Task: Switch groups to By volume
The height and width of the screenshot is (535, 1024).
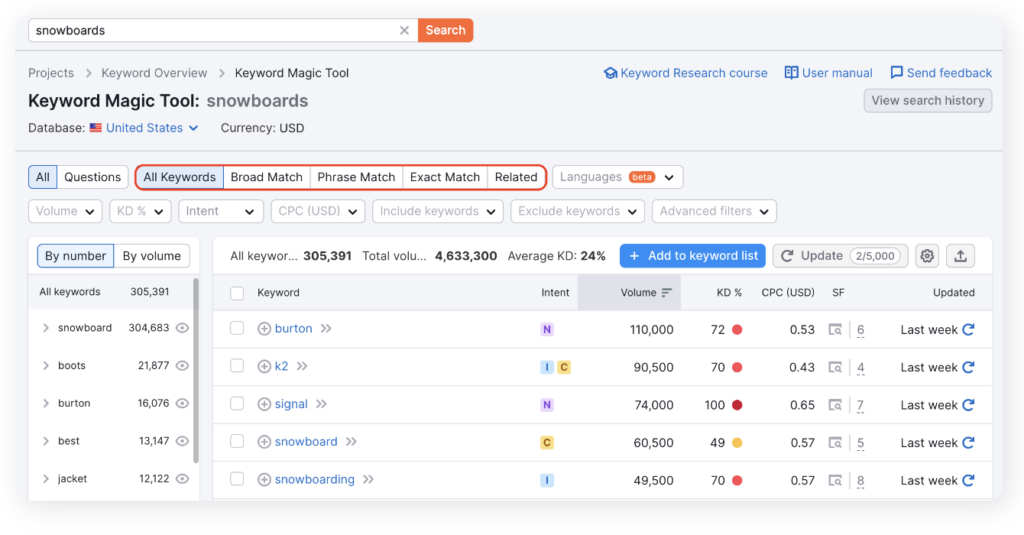Action: coord(152,256)
